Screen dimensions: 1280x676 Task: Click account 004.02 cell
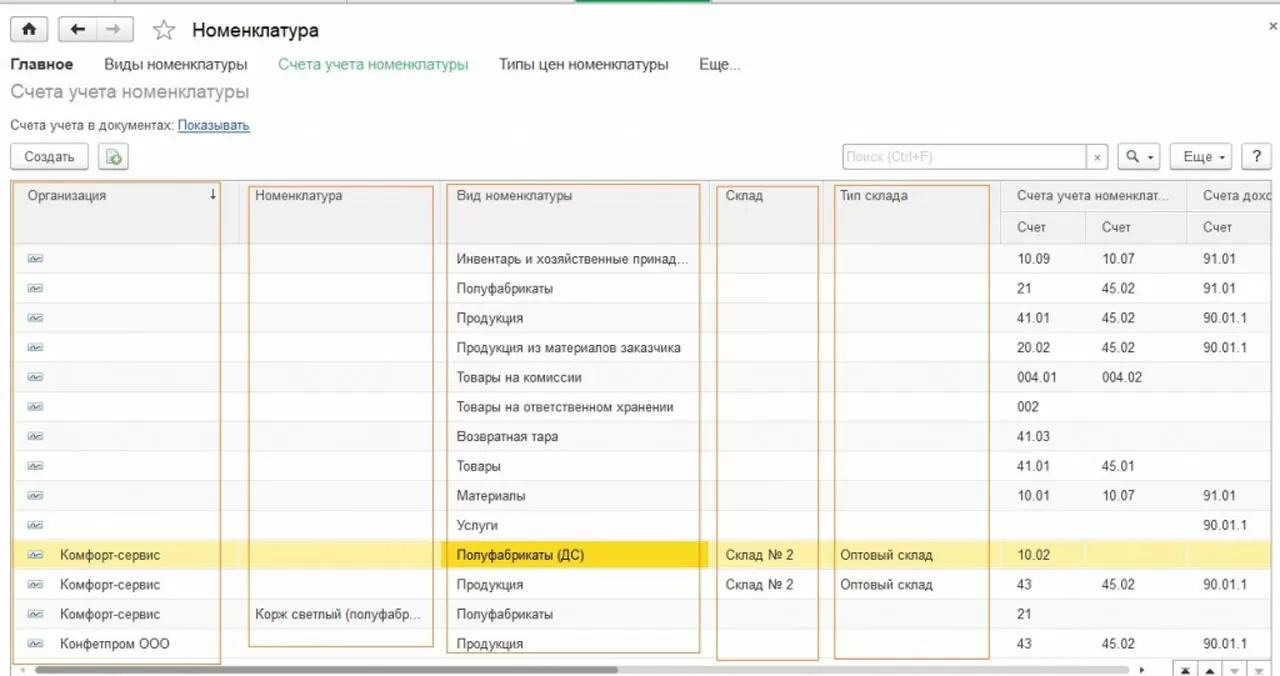point(1122,377)
